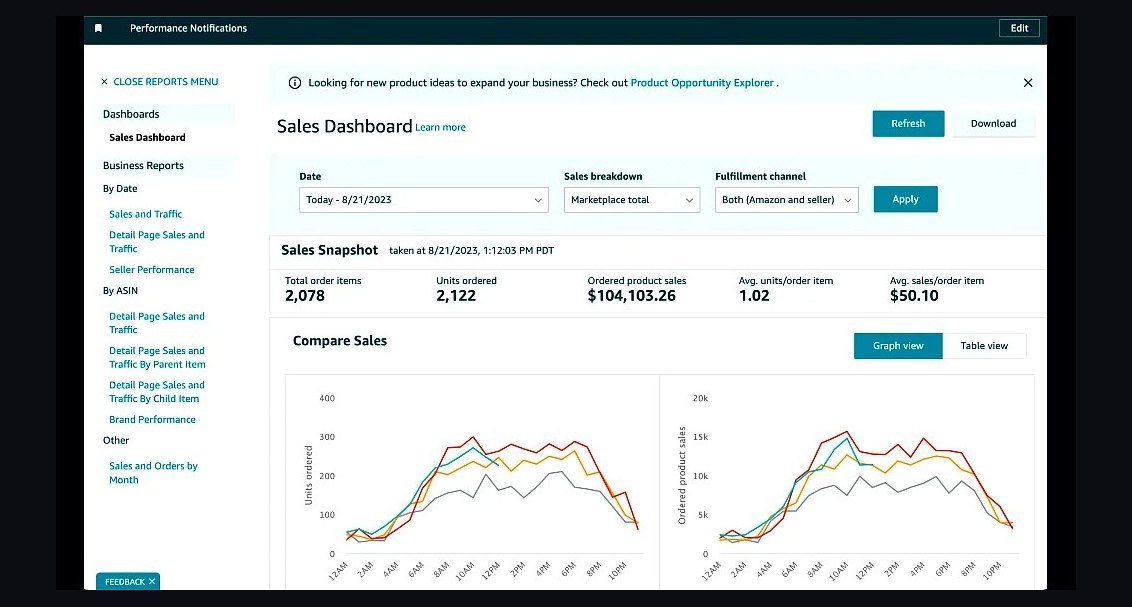Open Detail Page Sales and Traffic By Parent Item
The image size is (1132, 607).
coord(157,357)
